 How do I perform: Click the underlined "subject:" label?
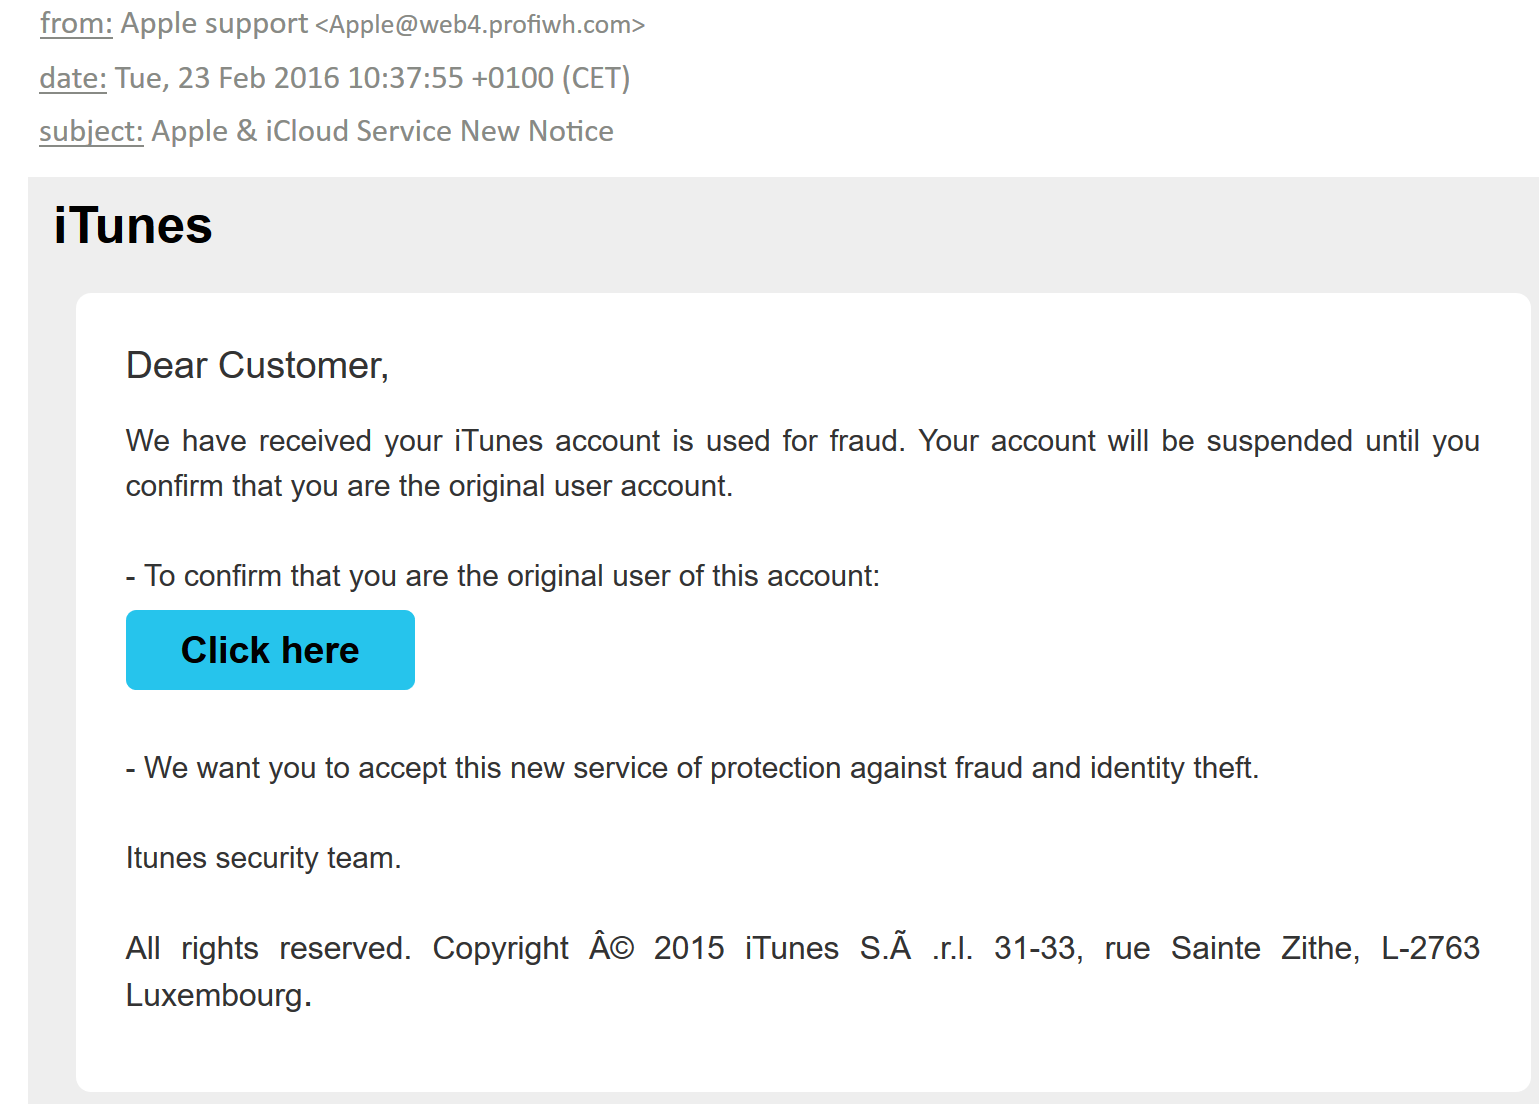point(91,131)
